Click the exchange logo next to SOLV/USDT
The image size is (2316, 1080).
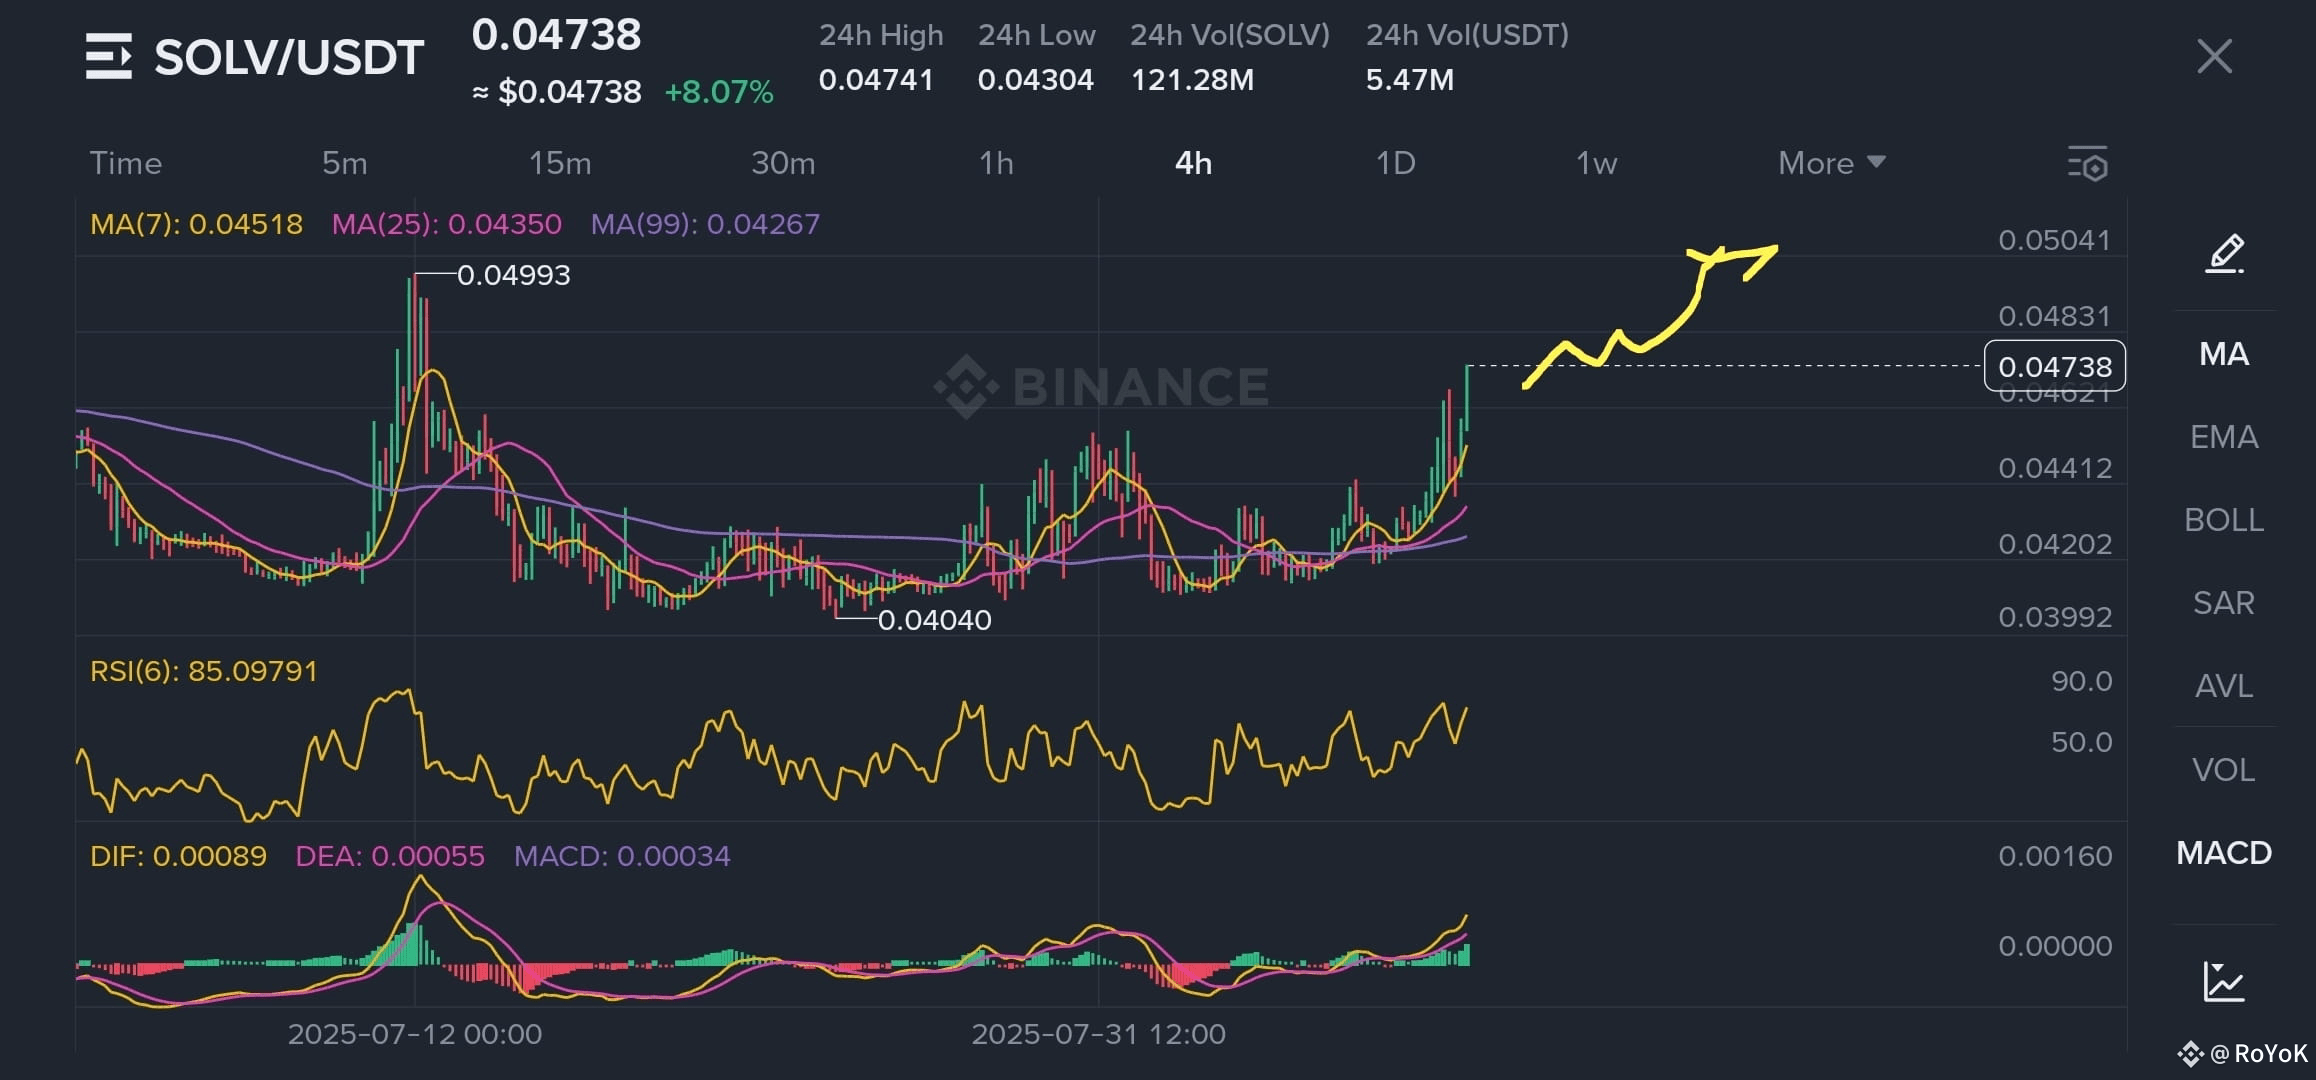tap(111, 57)
